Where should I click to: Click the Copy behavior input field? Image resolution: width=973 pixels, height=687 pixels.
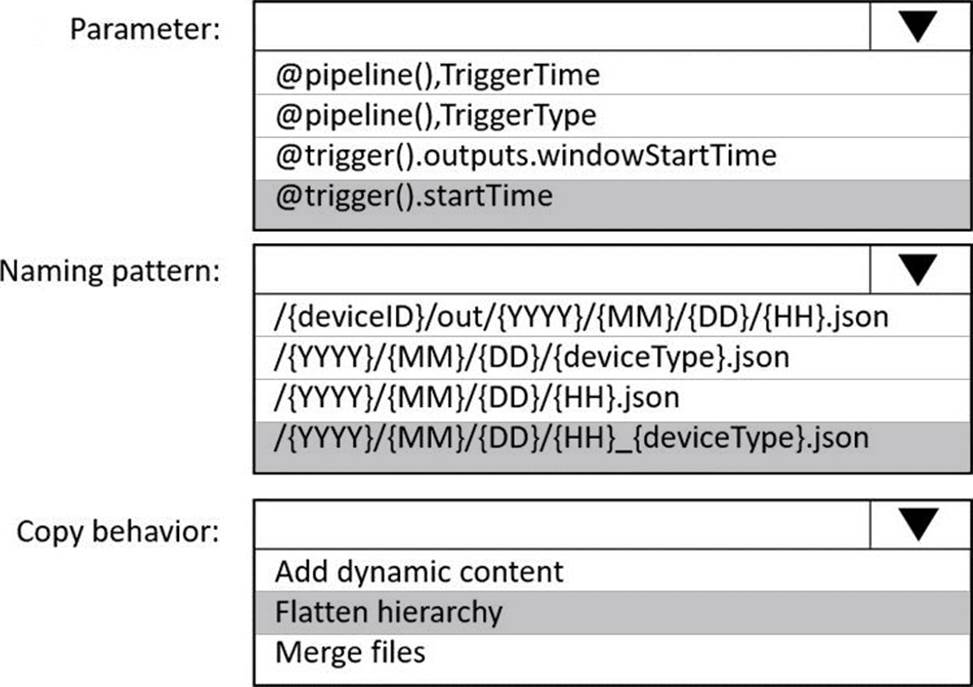562,523
